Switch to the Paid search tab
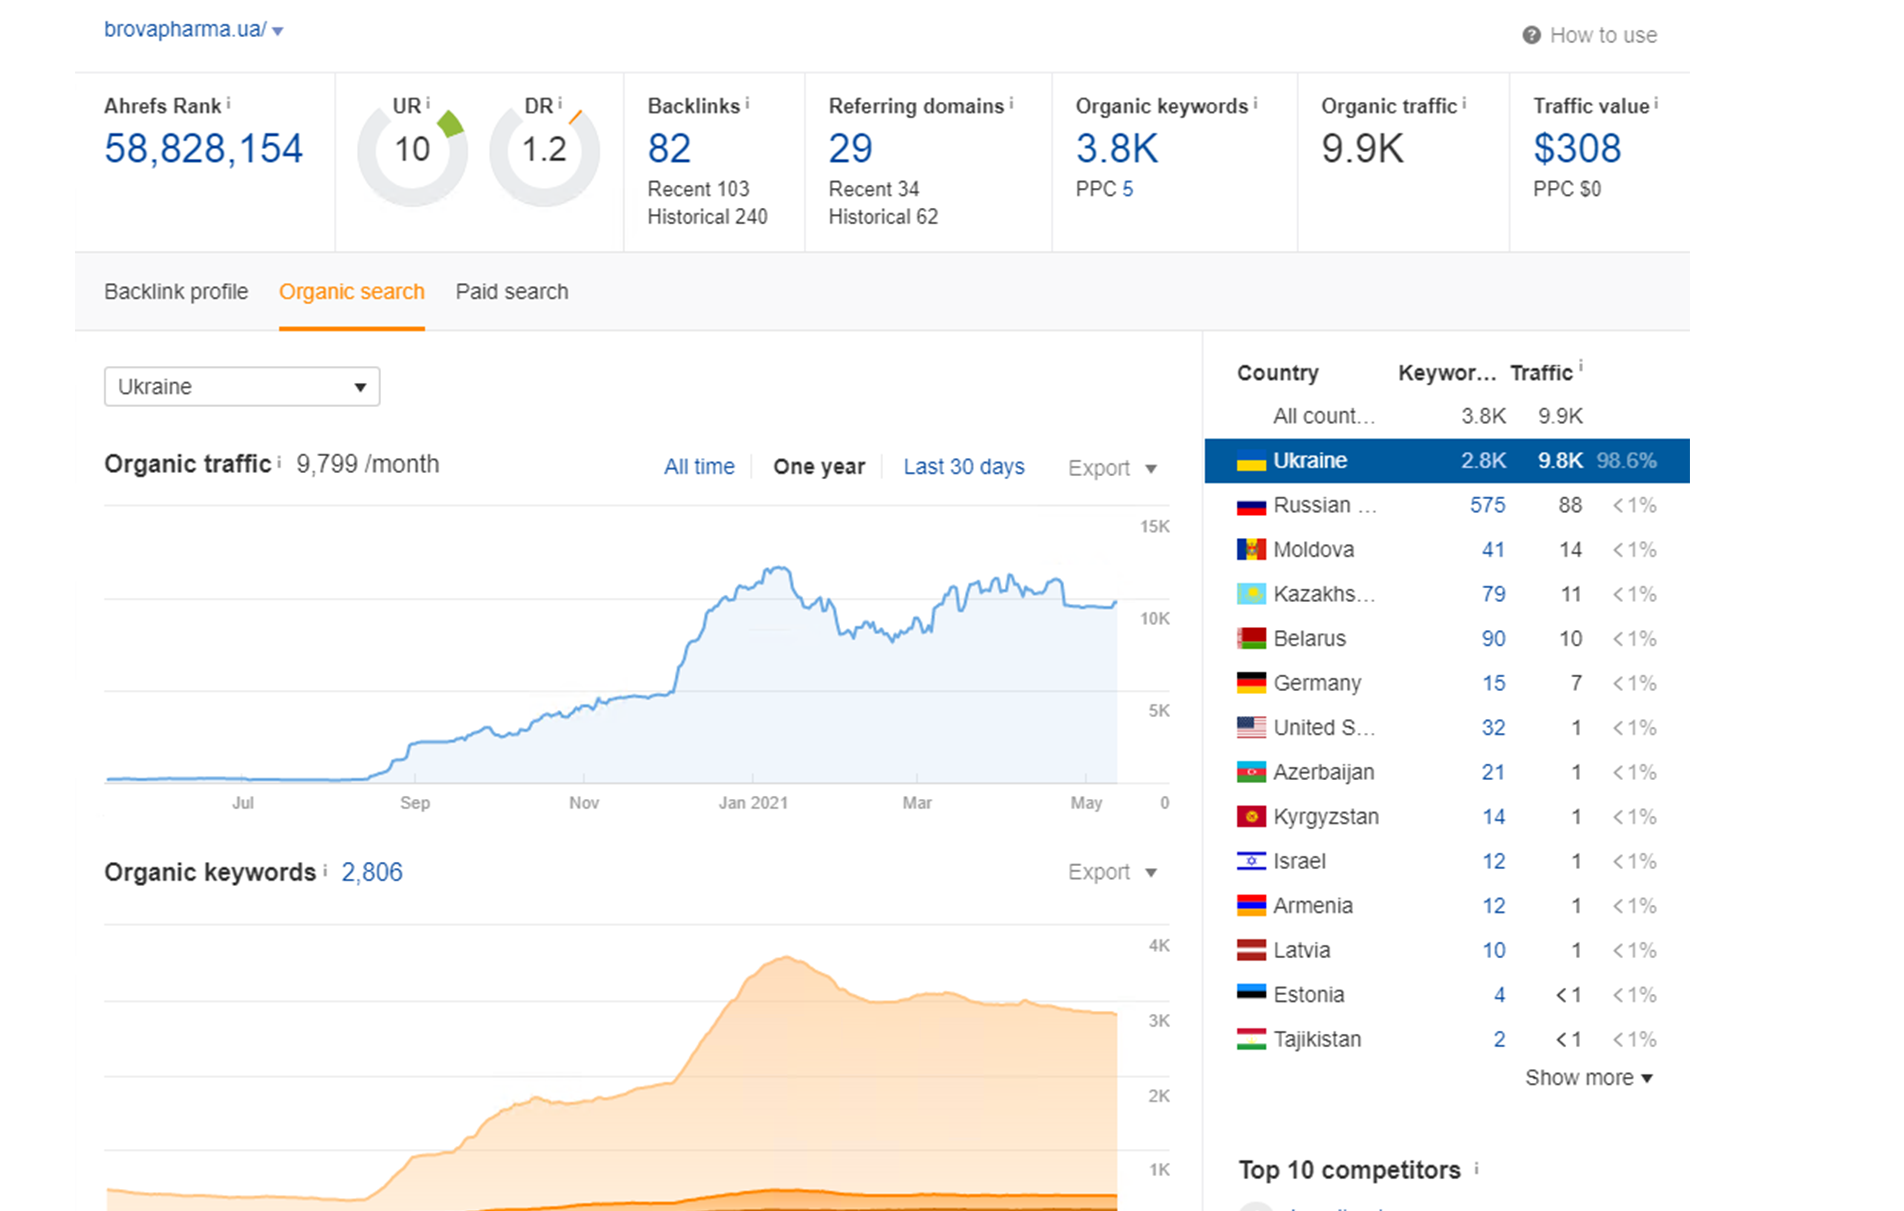 512,292
